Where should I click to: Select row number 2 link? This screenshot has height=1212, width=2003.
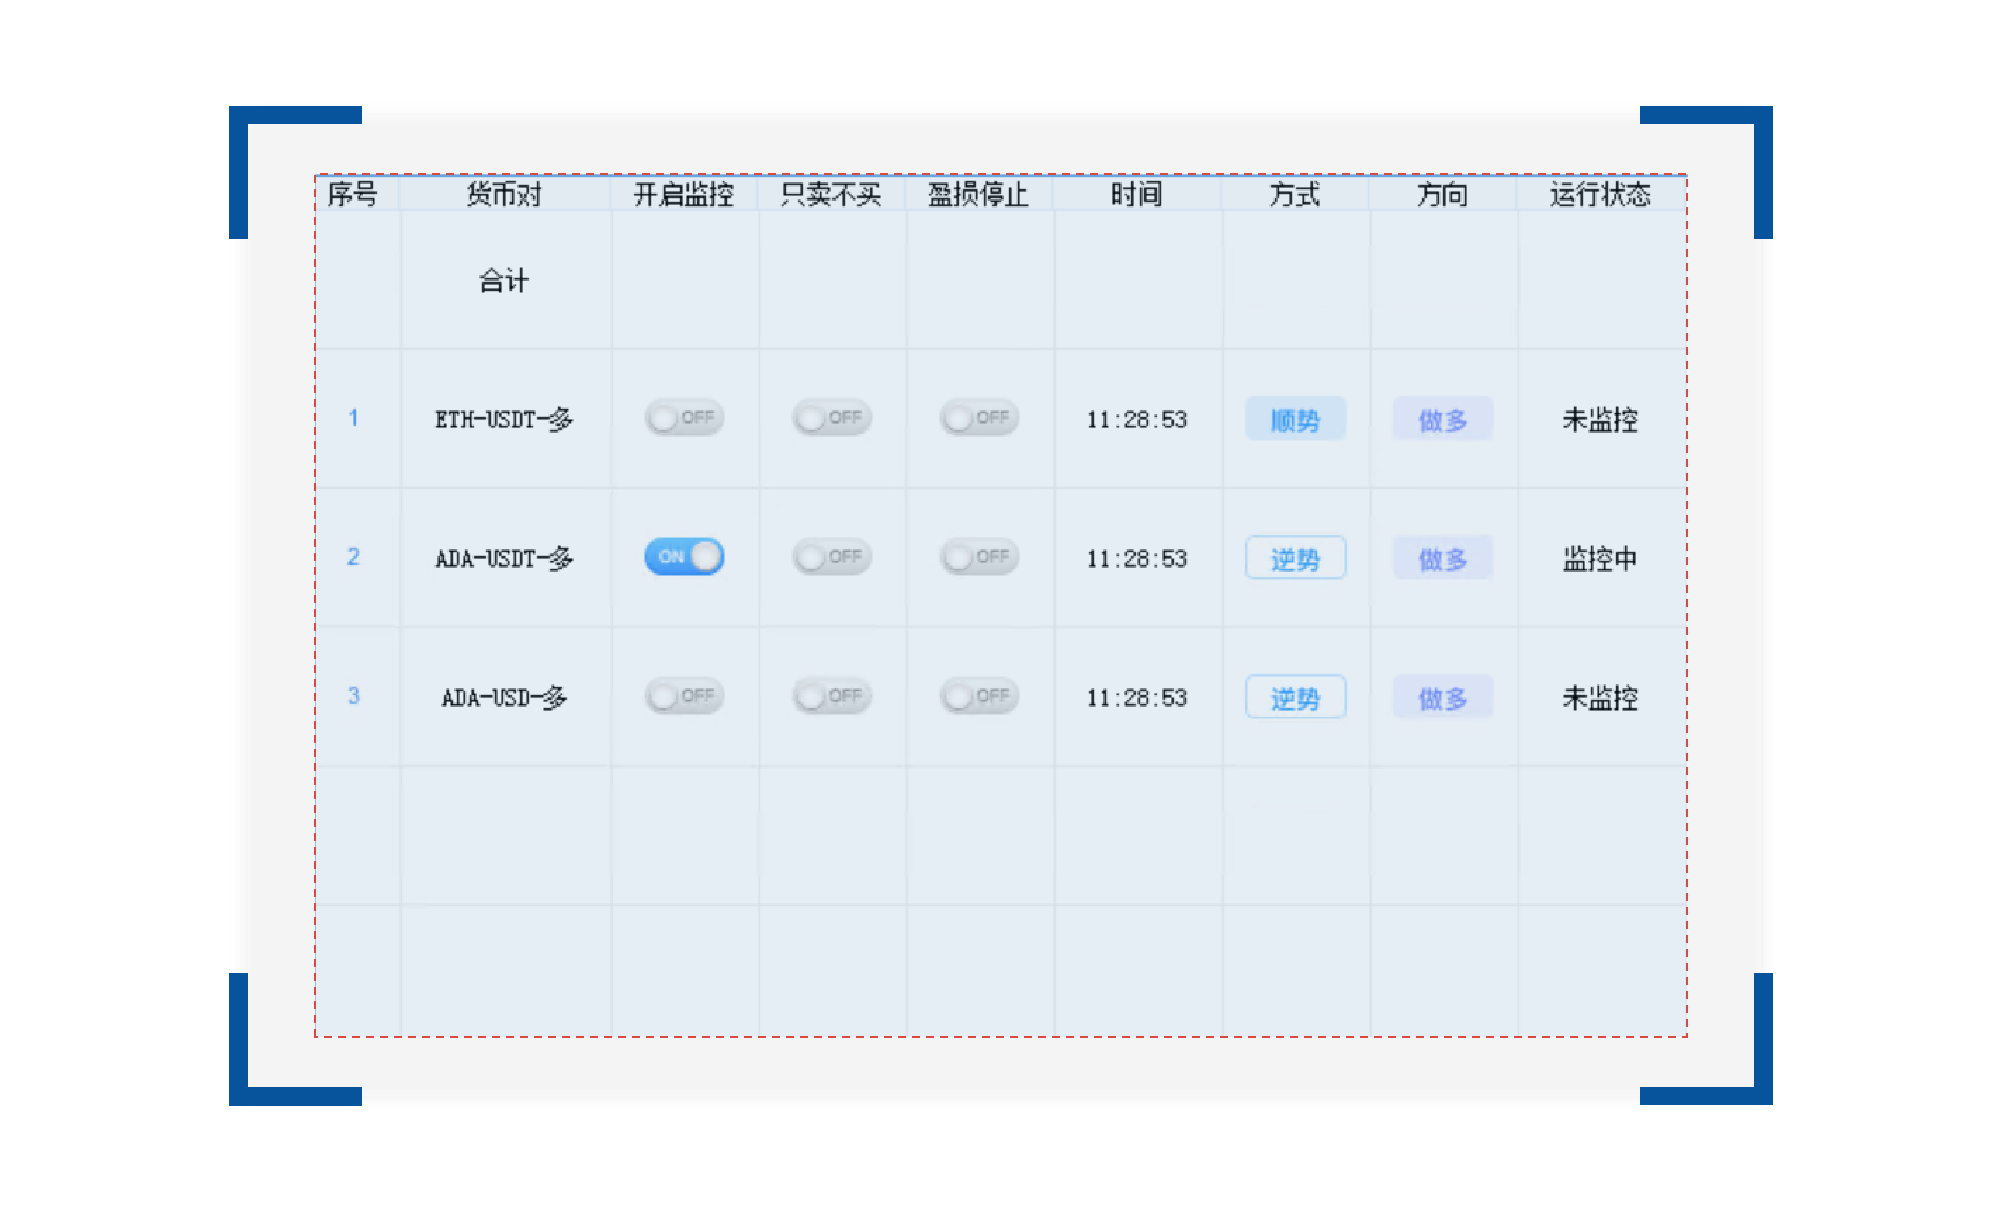tap(353, 557)
